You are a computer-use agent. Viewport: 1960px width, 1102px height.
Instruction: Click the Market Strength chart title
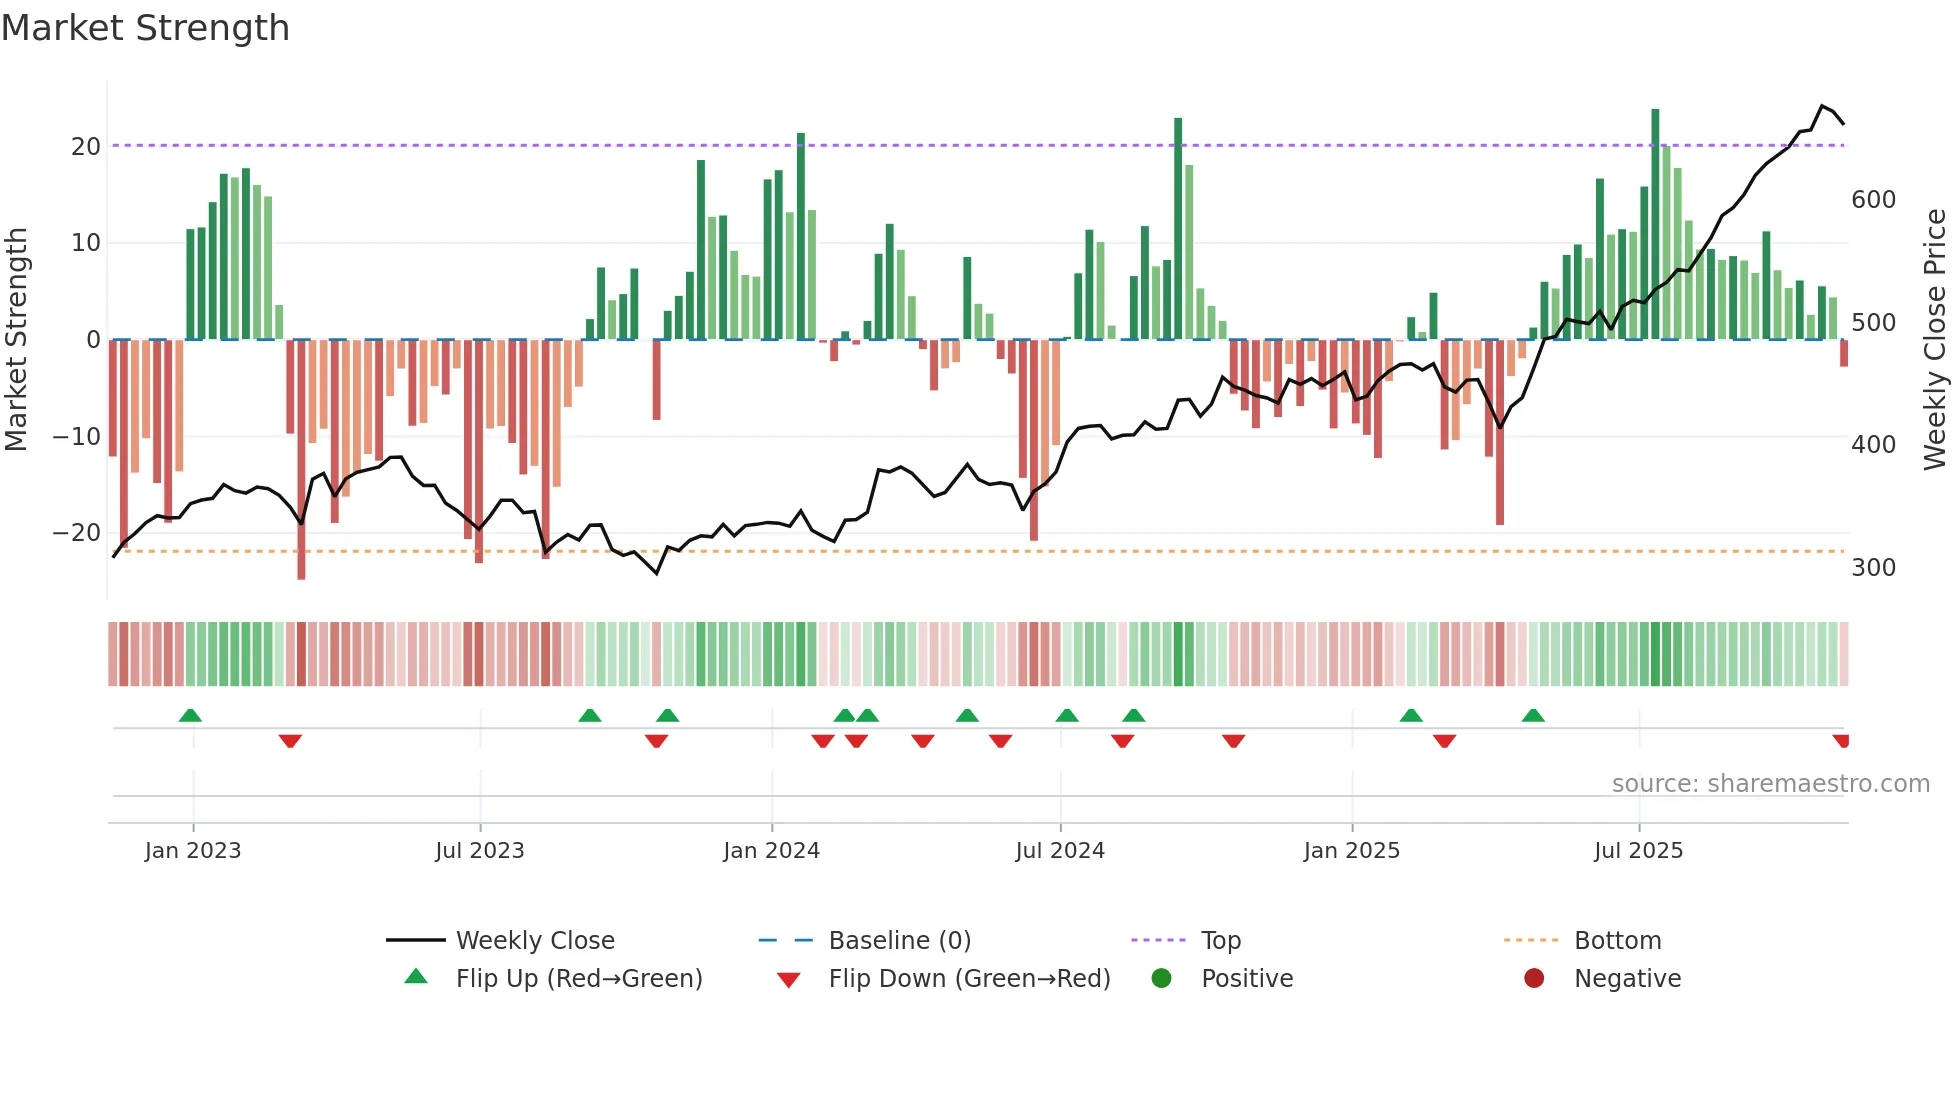[x=146, y=28]
